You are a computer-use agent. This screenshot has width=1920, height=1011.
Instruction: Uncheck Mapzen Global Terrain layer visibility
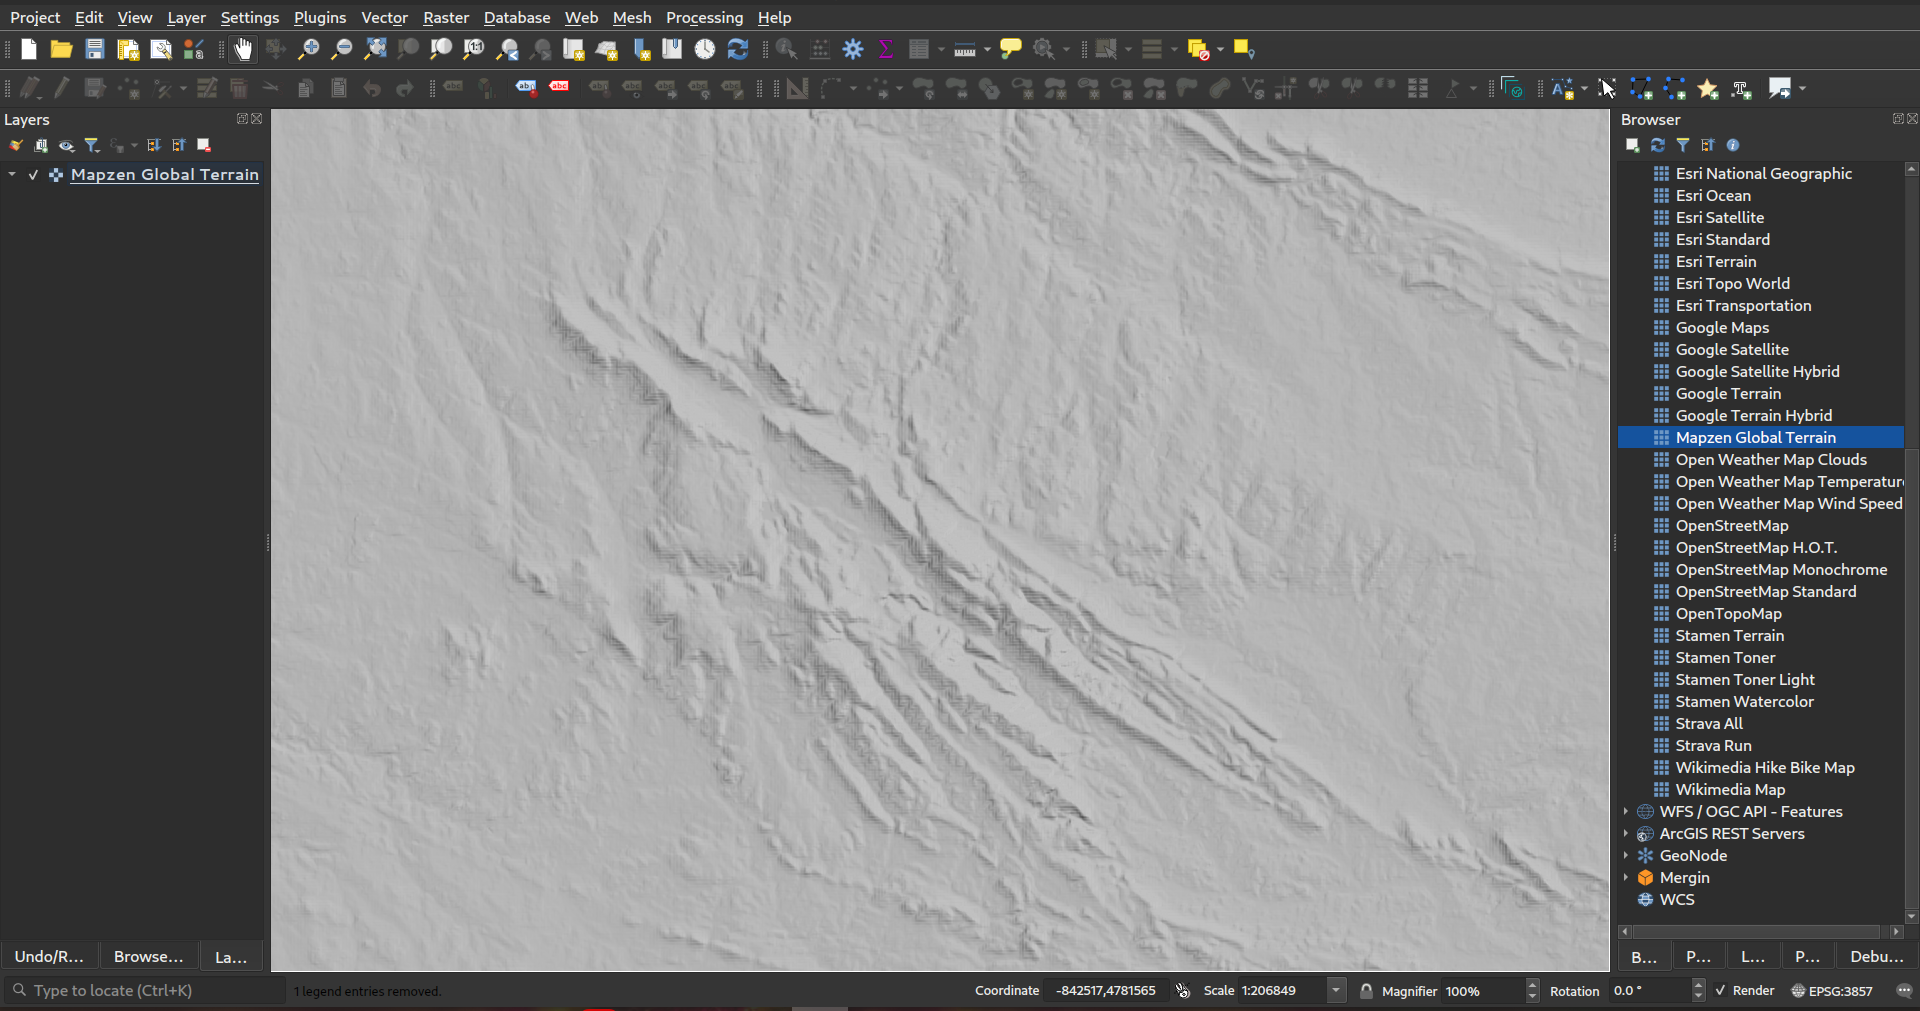point(33,175)
